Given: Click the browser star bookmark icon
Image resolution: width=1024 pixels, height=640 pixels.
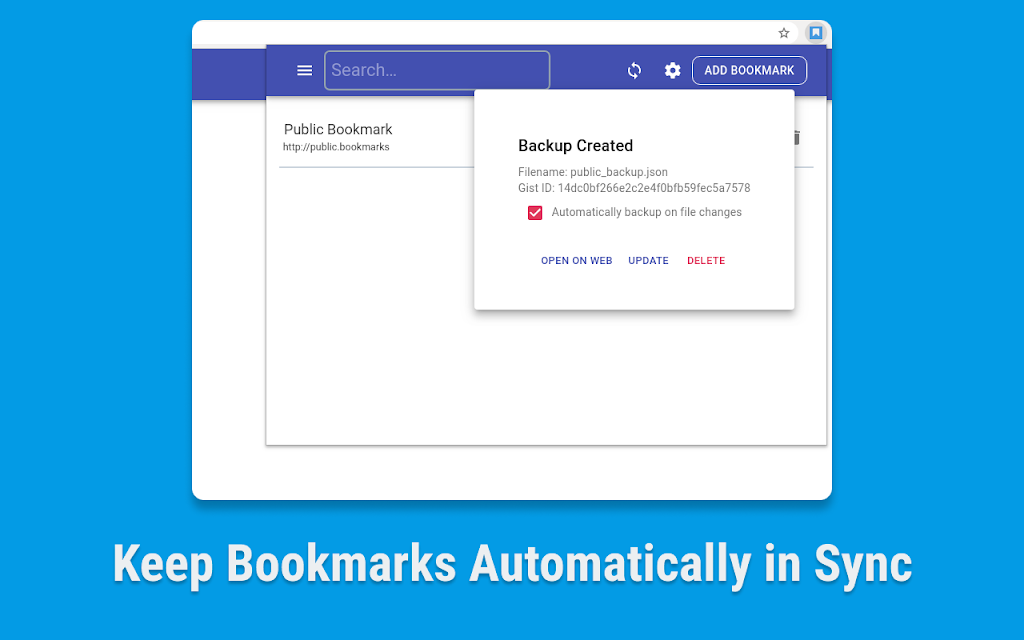Looking at the screenshot, I should [x=784, y=33].
